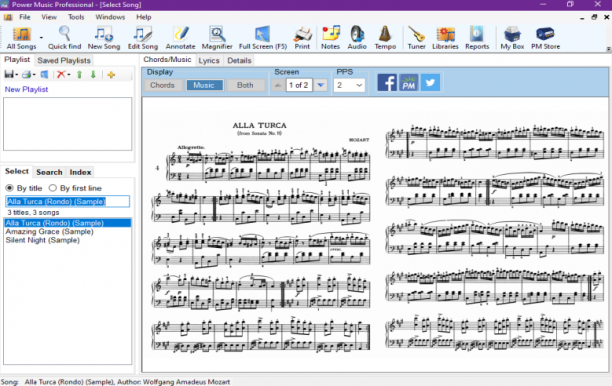Open the Tools menu
The image size is (612, 386).
tap(76, 17)
